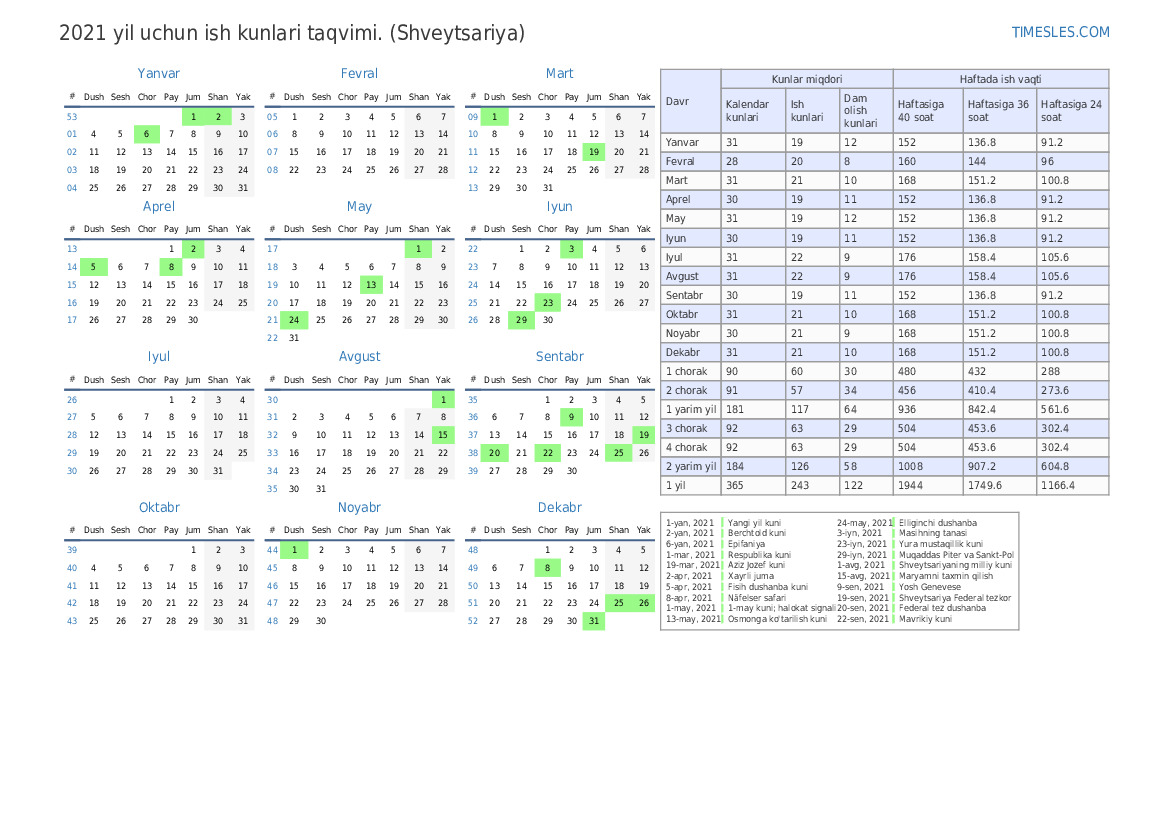The height and width of the screenshot is (827, 1169).
Task: Click green marker beside 'Yangi yil kuni'
Action: click(x=722, y=523)
